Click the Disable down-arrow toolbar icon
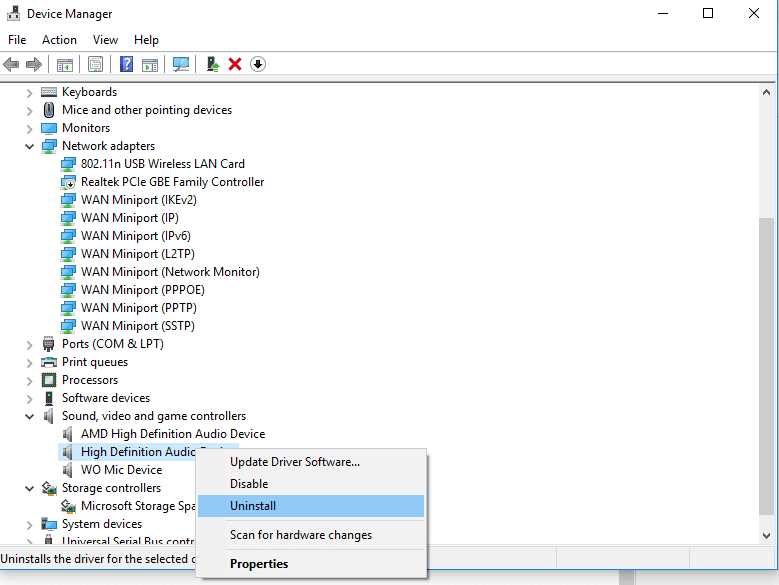This screenshot has width=779, height=585. pos(258,64)
